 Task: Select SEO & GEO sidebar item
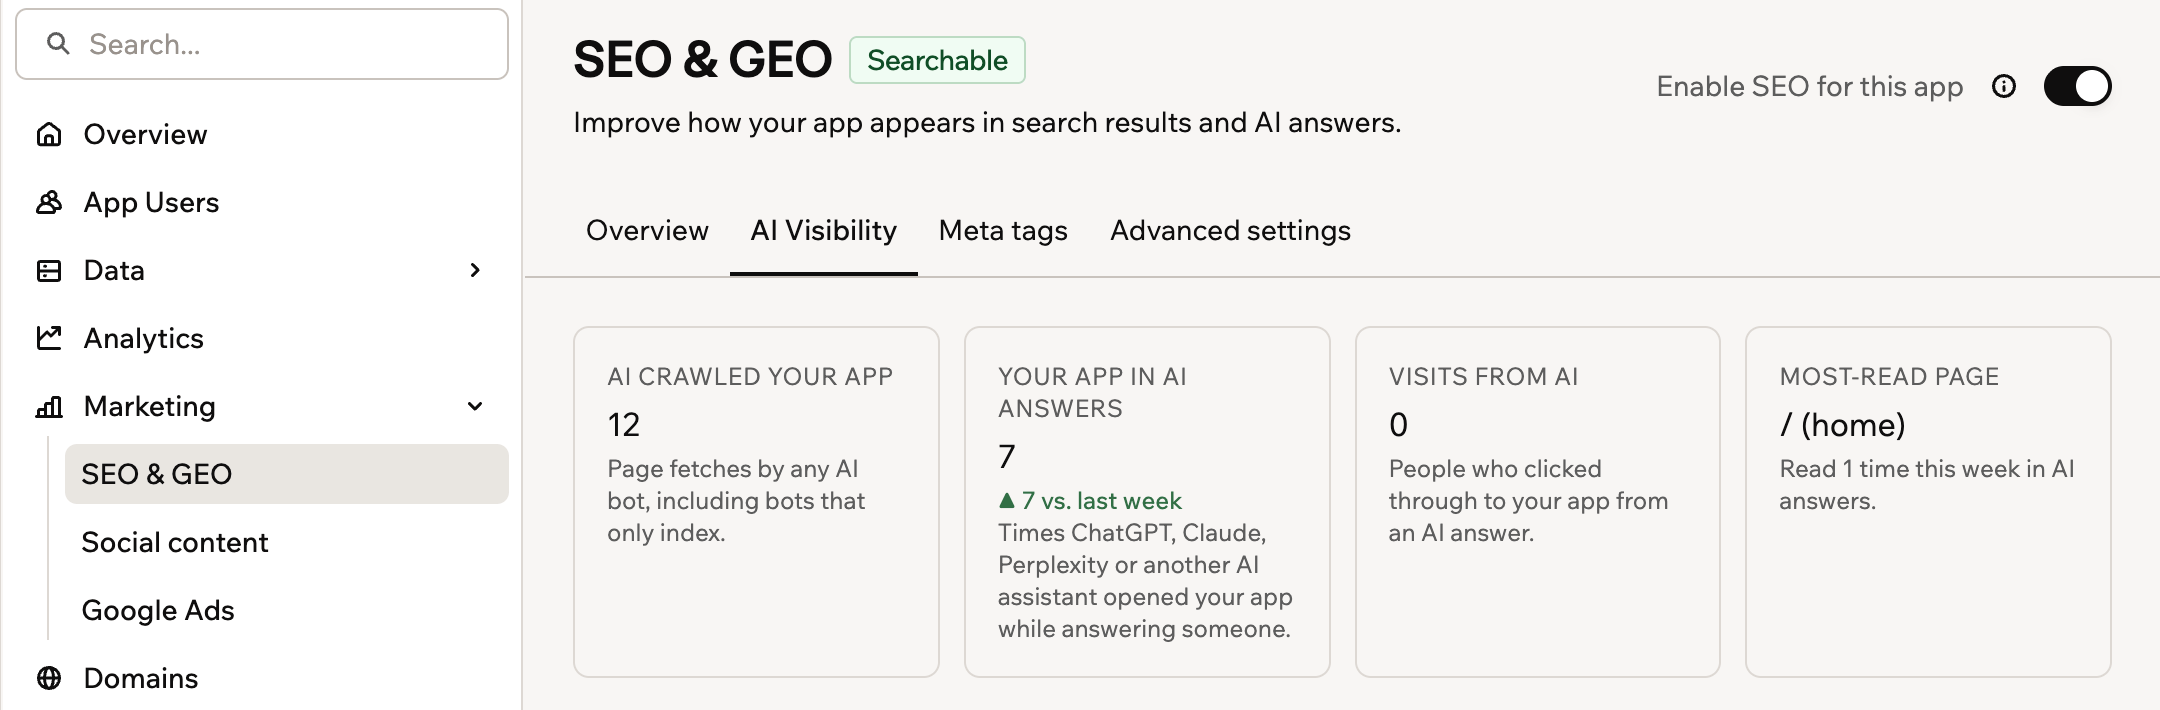(287, 474)
